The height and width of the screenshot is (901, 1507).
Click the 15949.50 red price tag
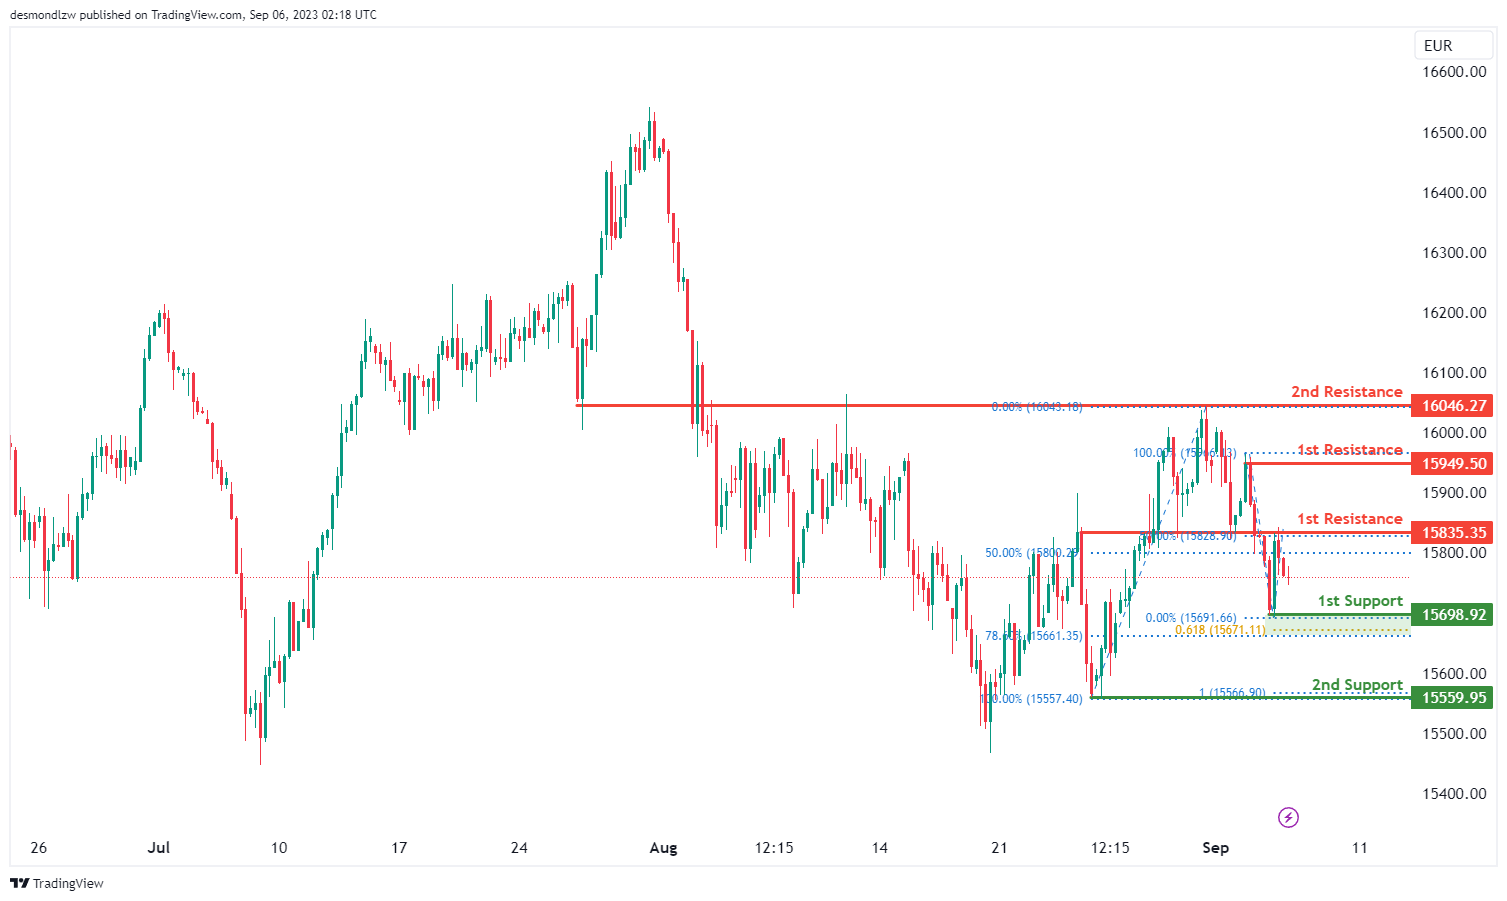[x=1452, y=463]
